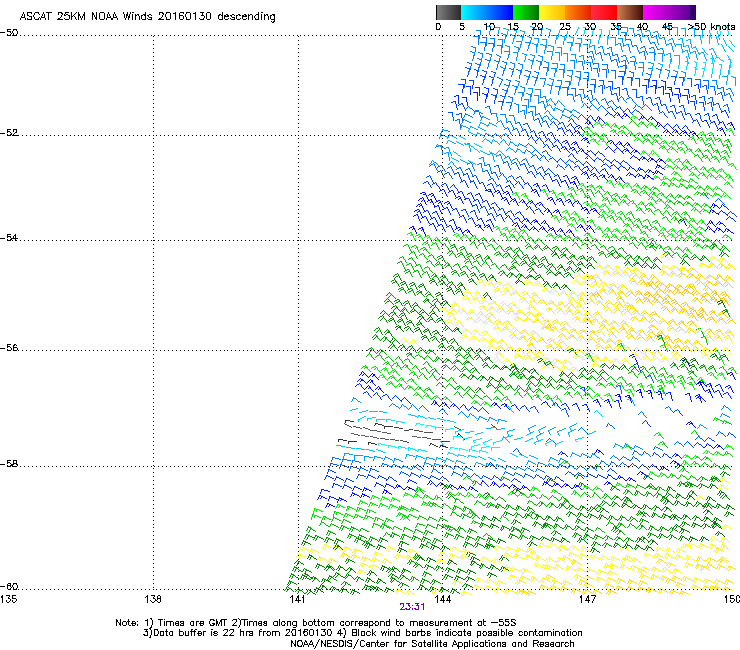Image resolution: width=740 pixels, height=650 pixels.
Task: Click the '-58' latitude axis label
Action: 9,464
